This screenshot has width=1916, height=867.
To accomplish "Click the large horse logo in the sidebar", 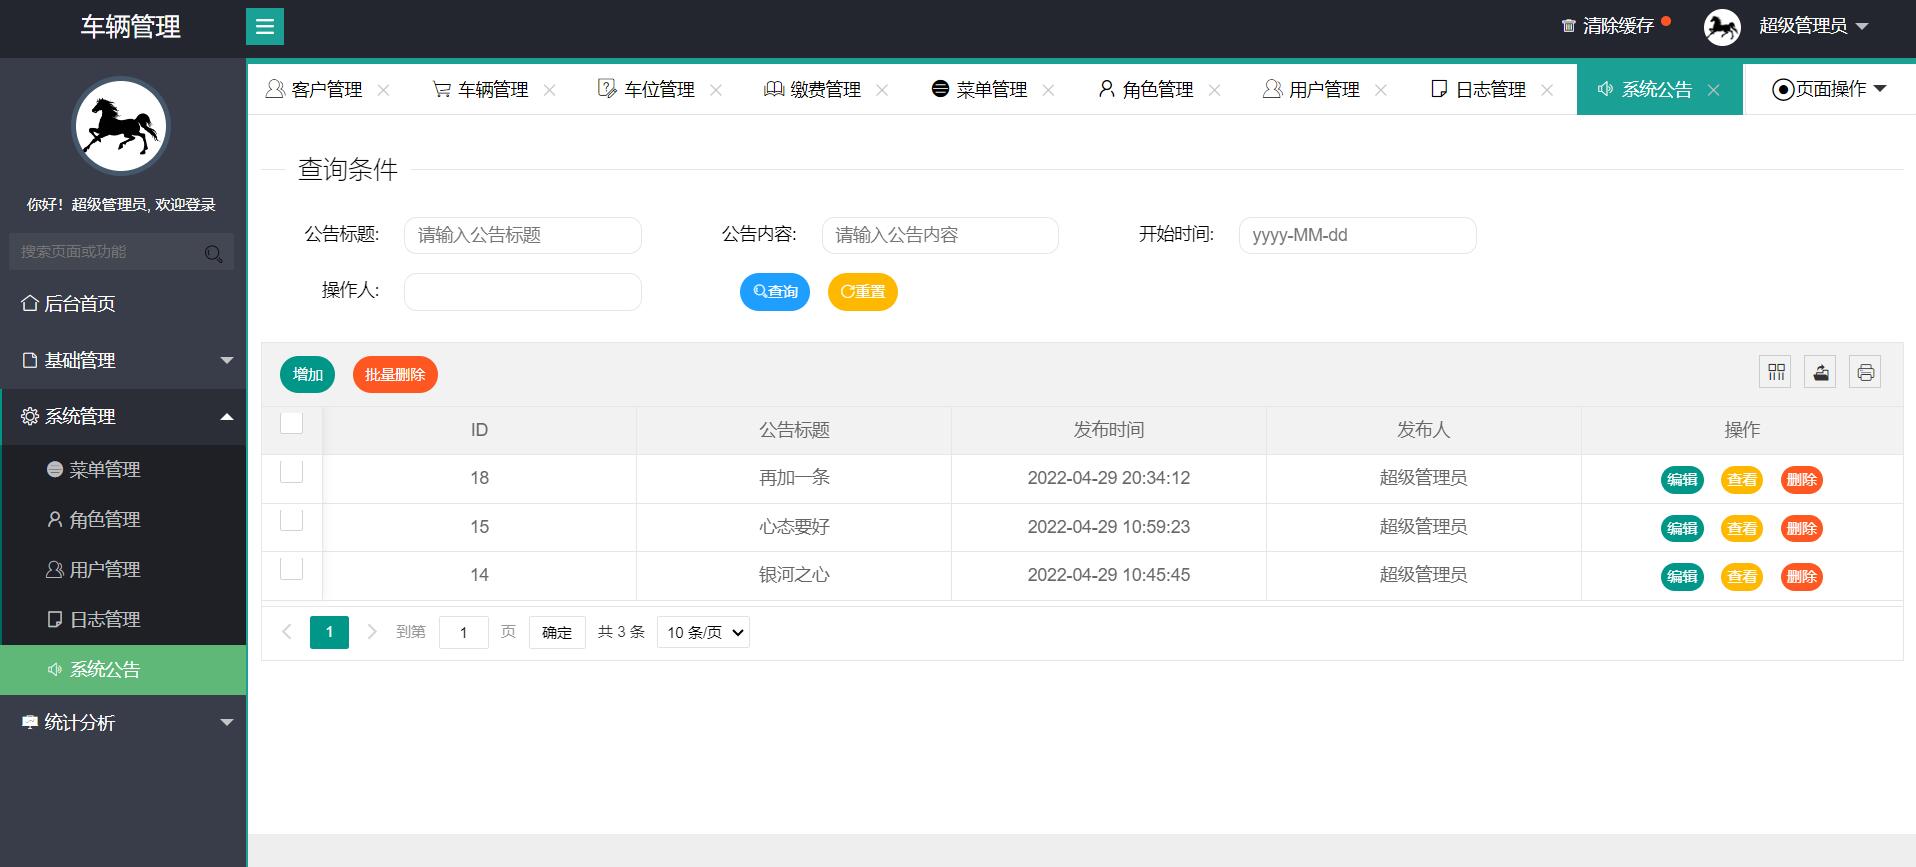I will pyautogui.click(x=122, y=127).
